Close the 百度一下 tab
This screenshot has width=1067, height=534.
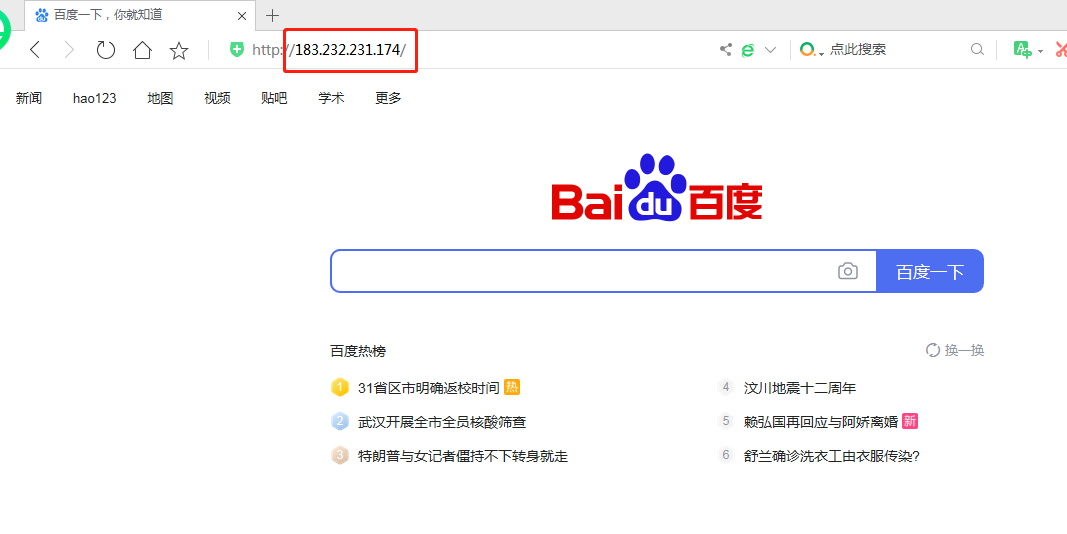tap(242, 16)
